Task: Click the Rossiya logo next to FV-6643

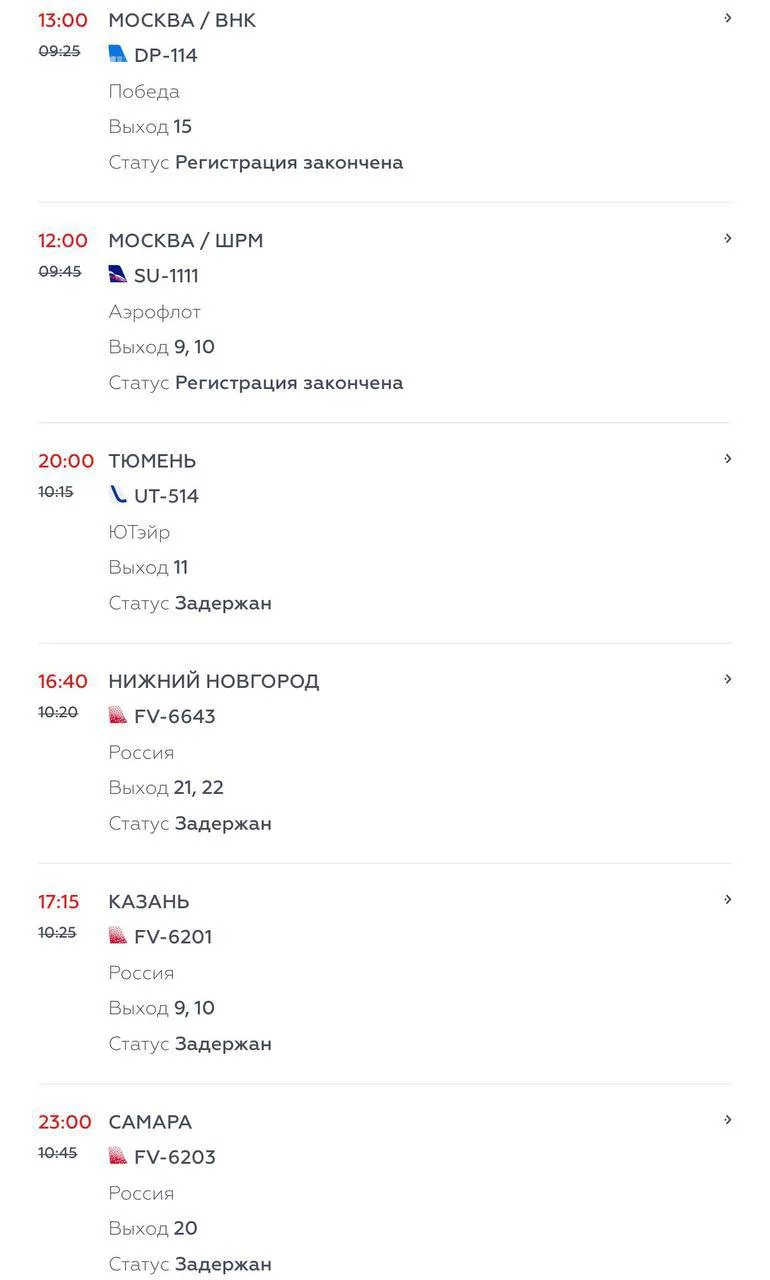Action: tap(118, 715)
